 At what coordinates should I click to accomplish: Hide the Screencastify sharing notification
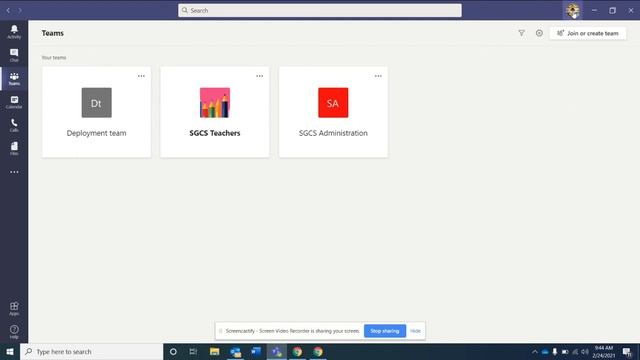pyautogui.click(x=415, y=331)
